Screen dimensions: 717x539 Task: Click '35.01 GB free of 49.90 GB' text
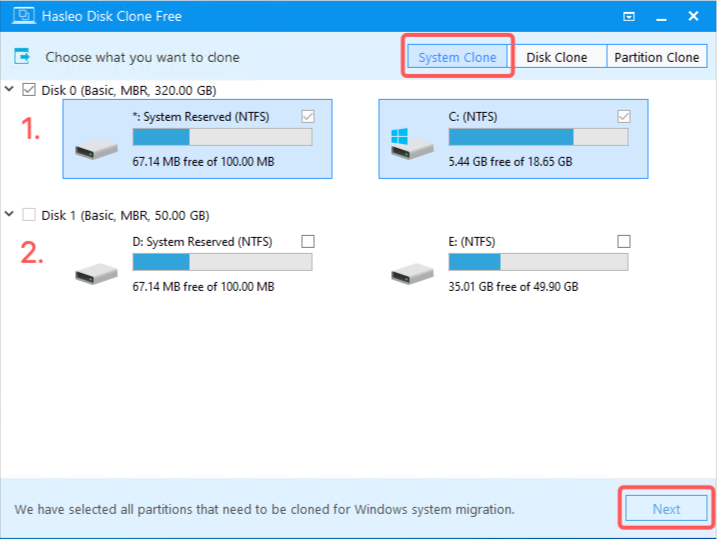coord(513,286)
